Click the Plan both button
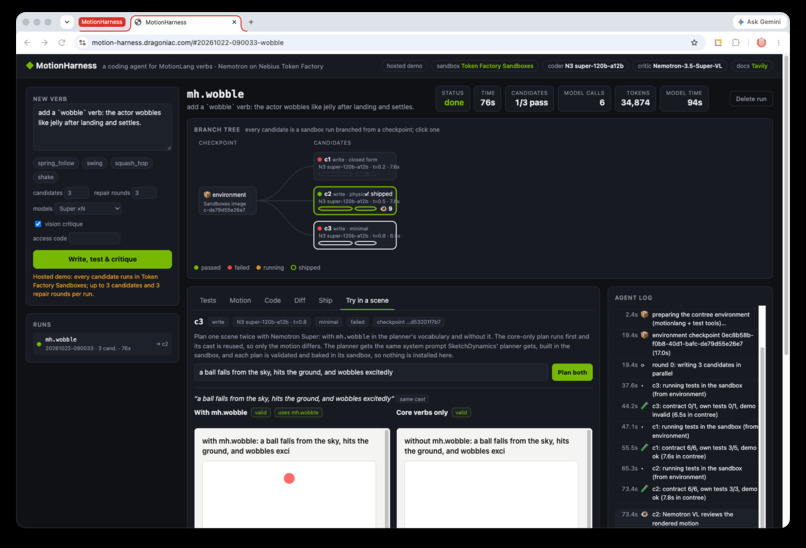 (572, 372)
